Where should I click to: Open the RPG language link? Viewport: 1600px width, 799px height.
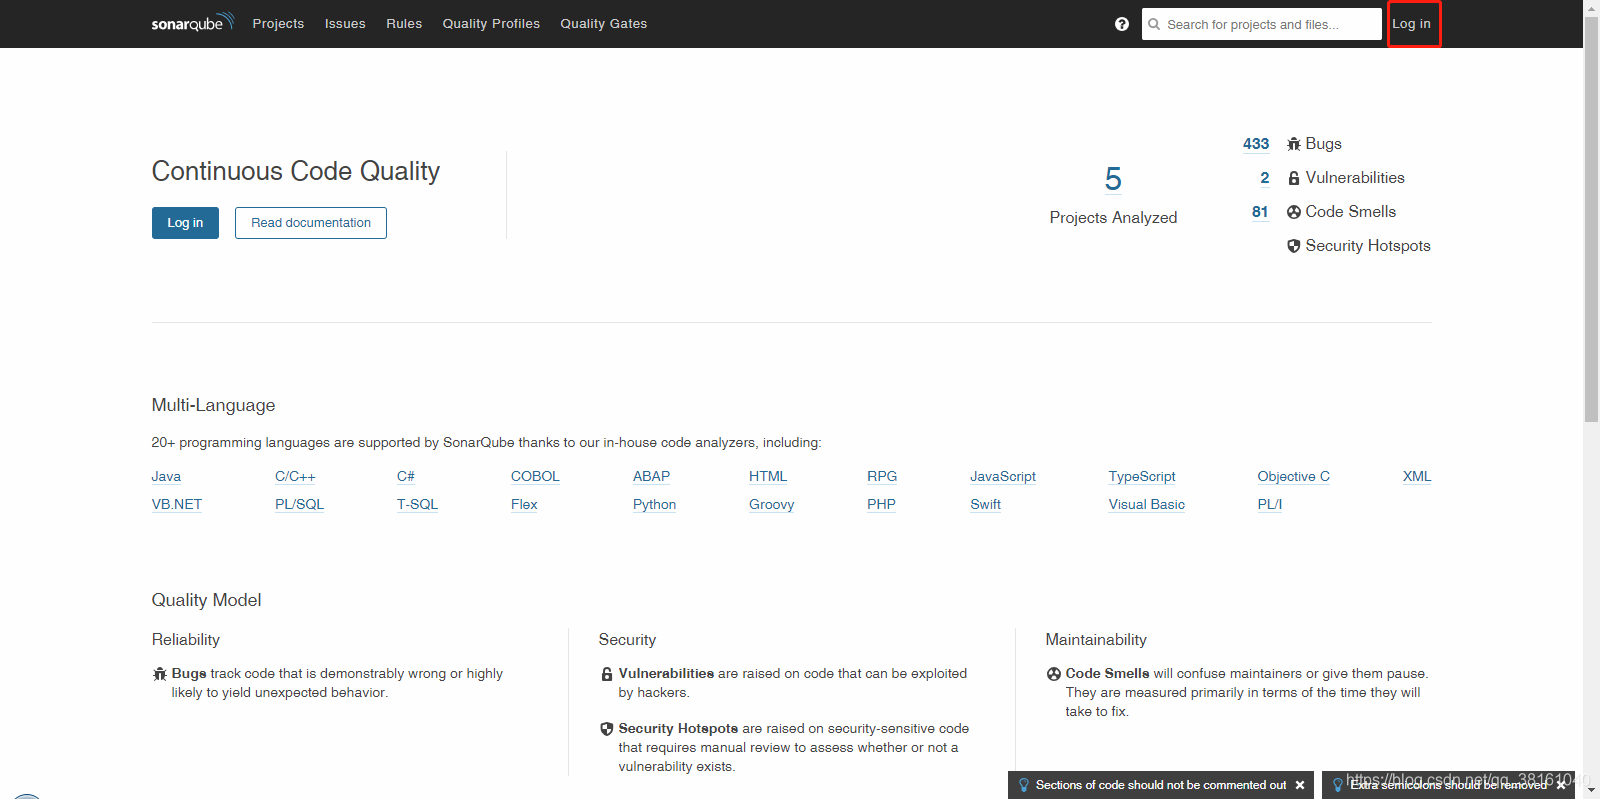tap(882, 477)
